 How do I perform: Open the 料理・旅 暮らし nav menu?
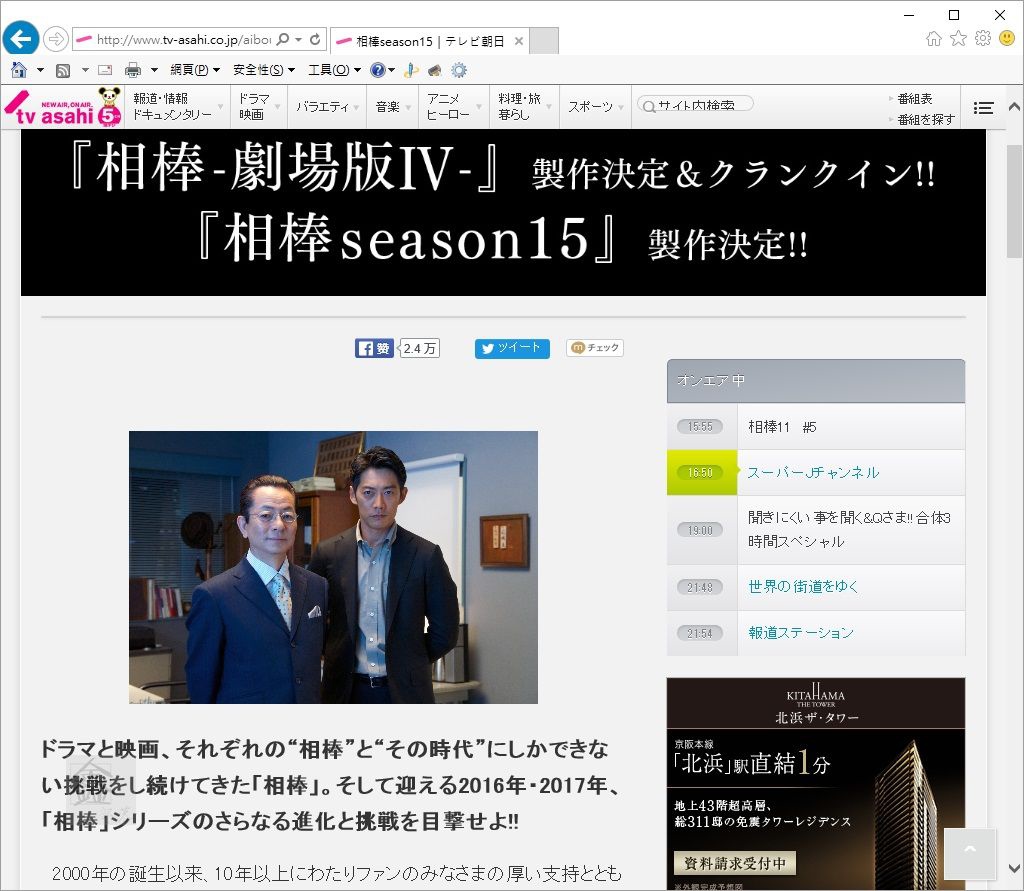(524, 106)
